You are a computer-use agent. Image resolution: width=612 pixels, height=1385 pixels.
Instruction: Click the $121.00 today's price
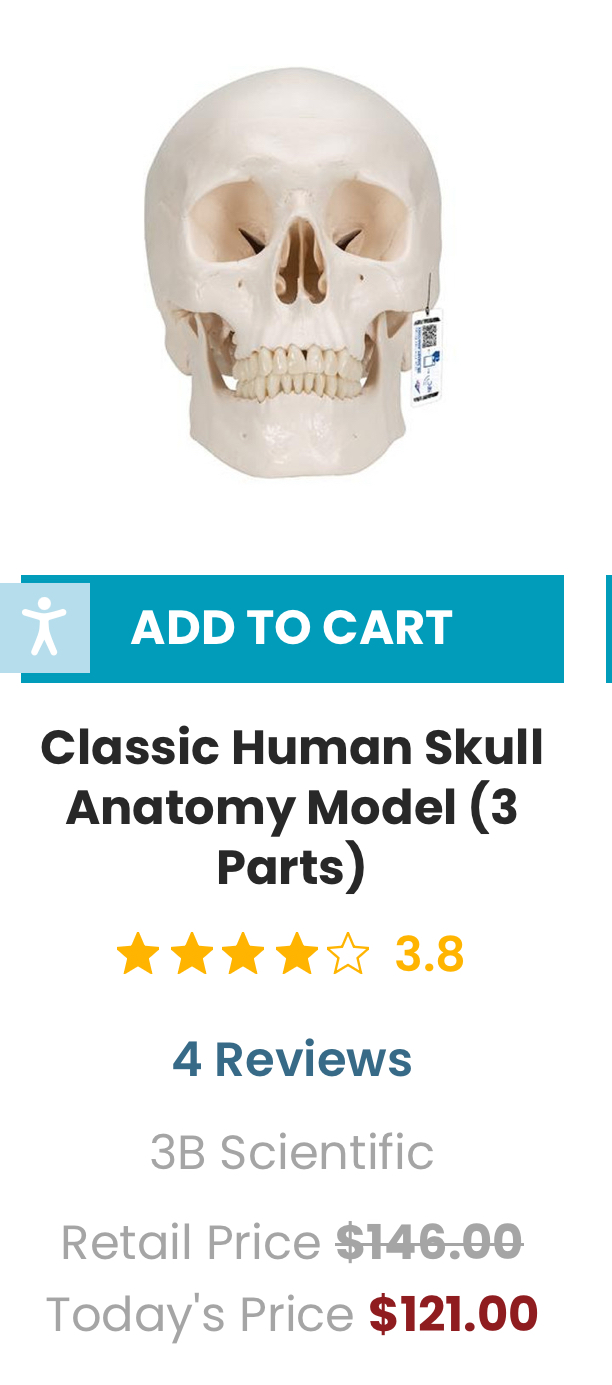453,1314
